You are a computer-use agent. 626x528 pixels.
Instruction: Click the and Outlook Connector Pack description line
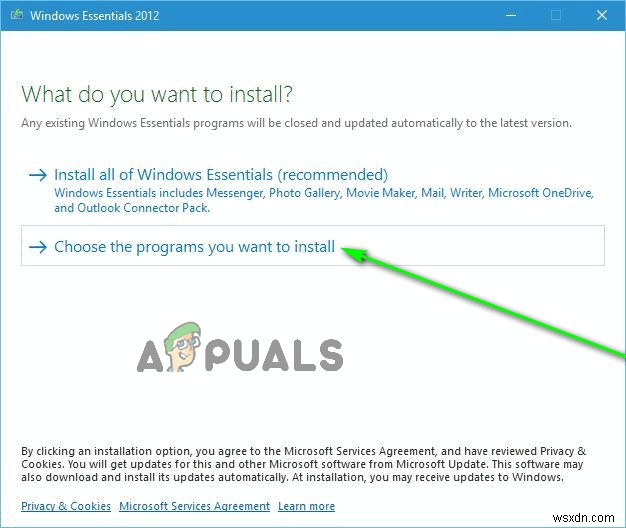tap(132, 208)
